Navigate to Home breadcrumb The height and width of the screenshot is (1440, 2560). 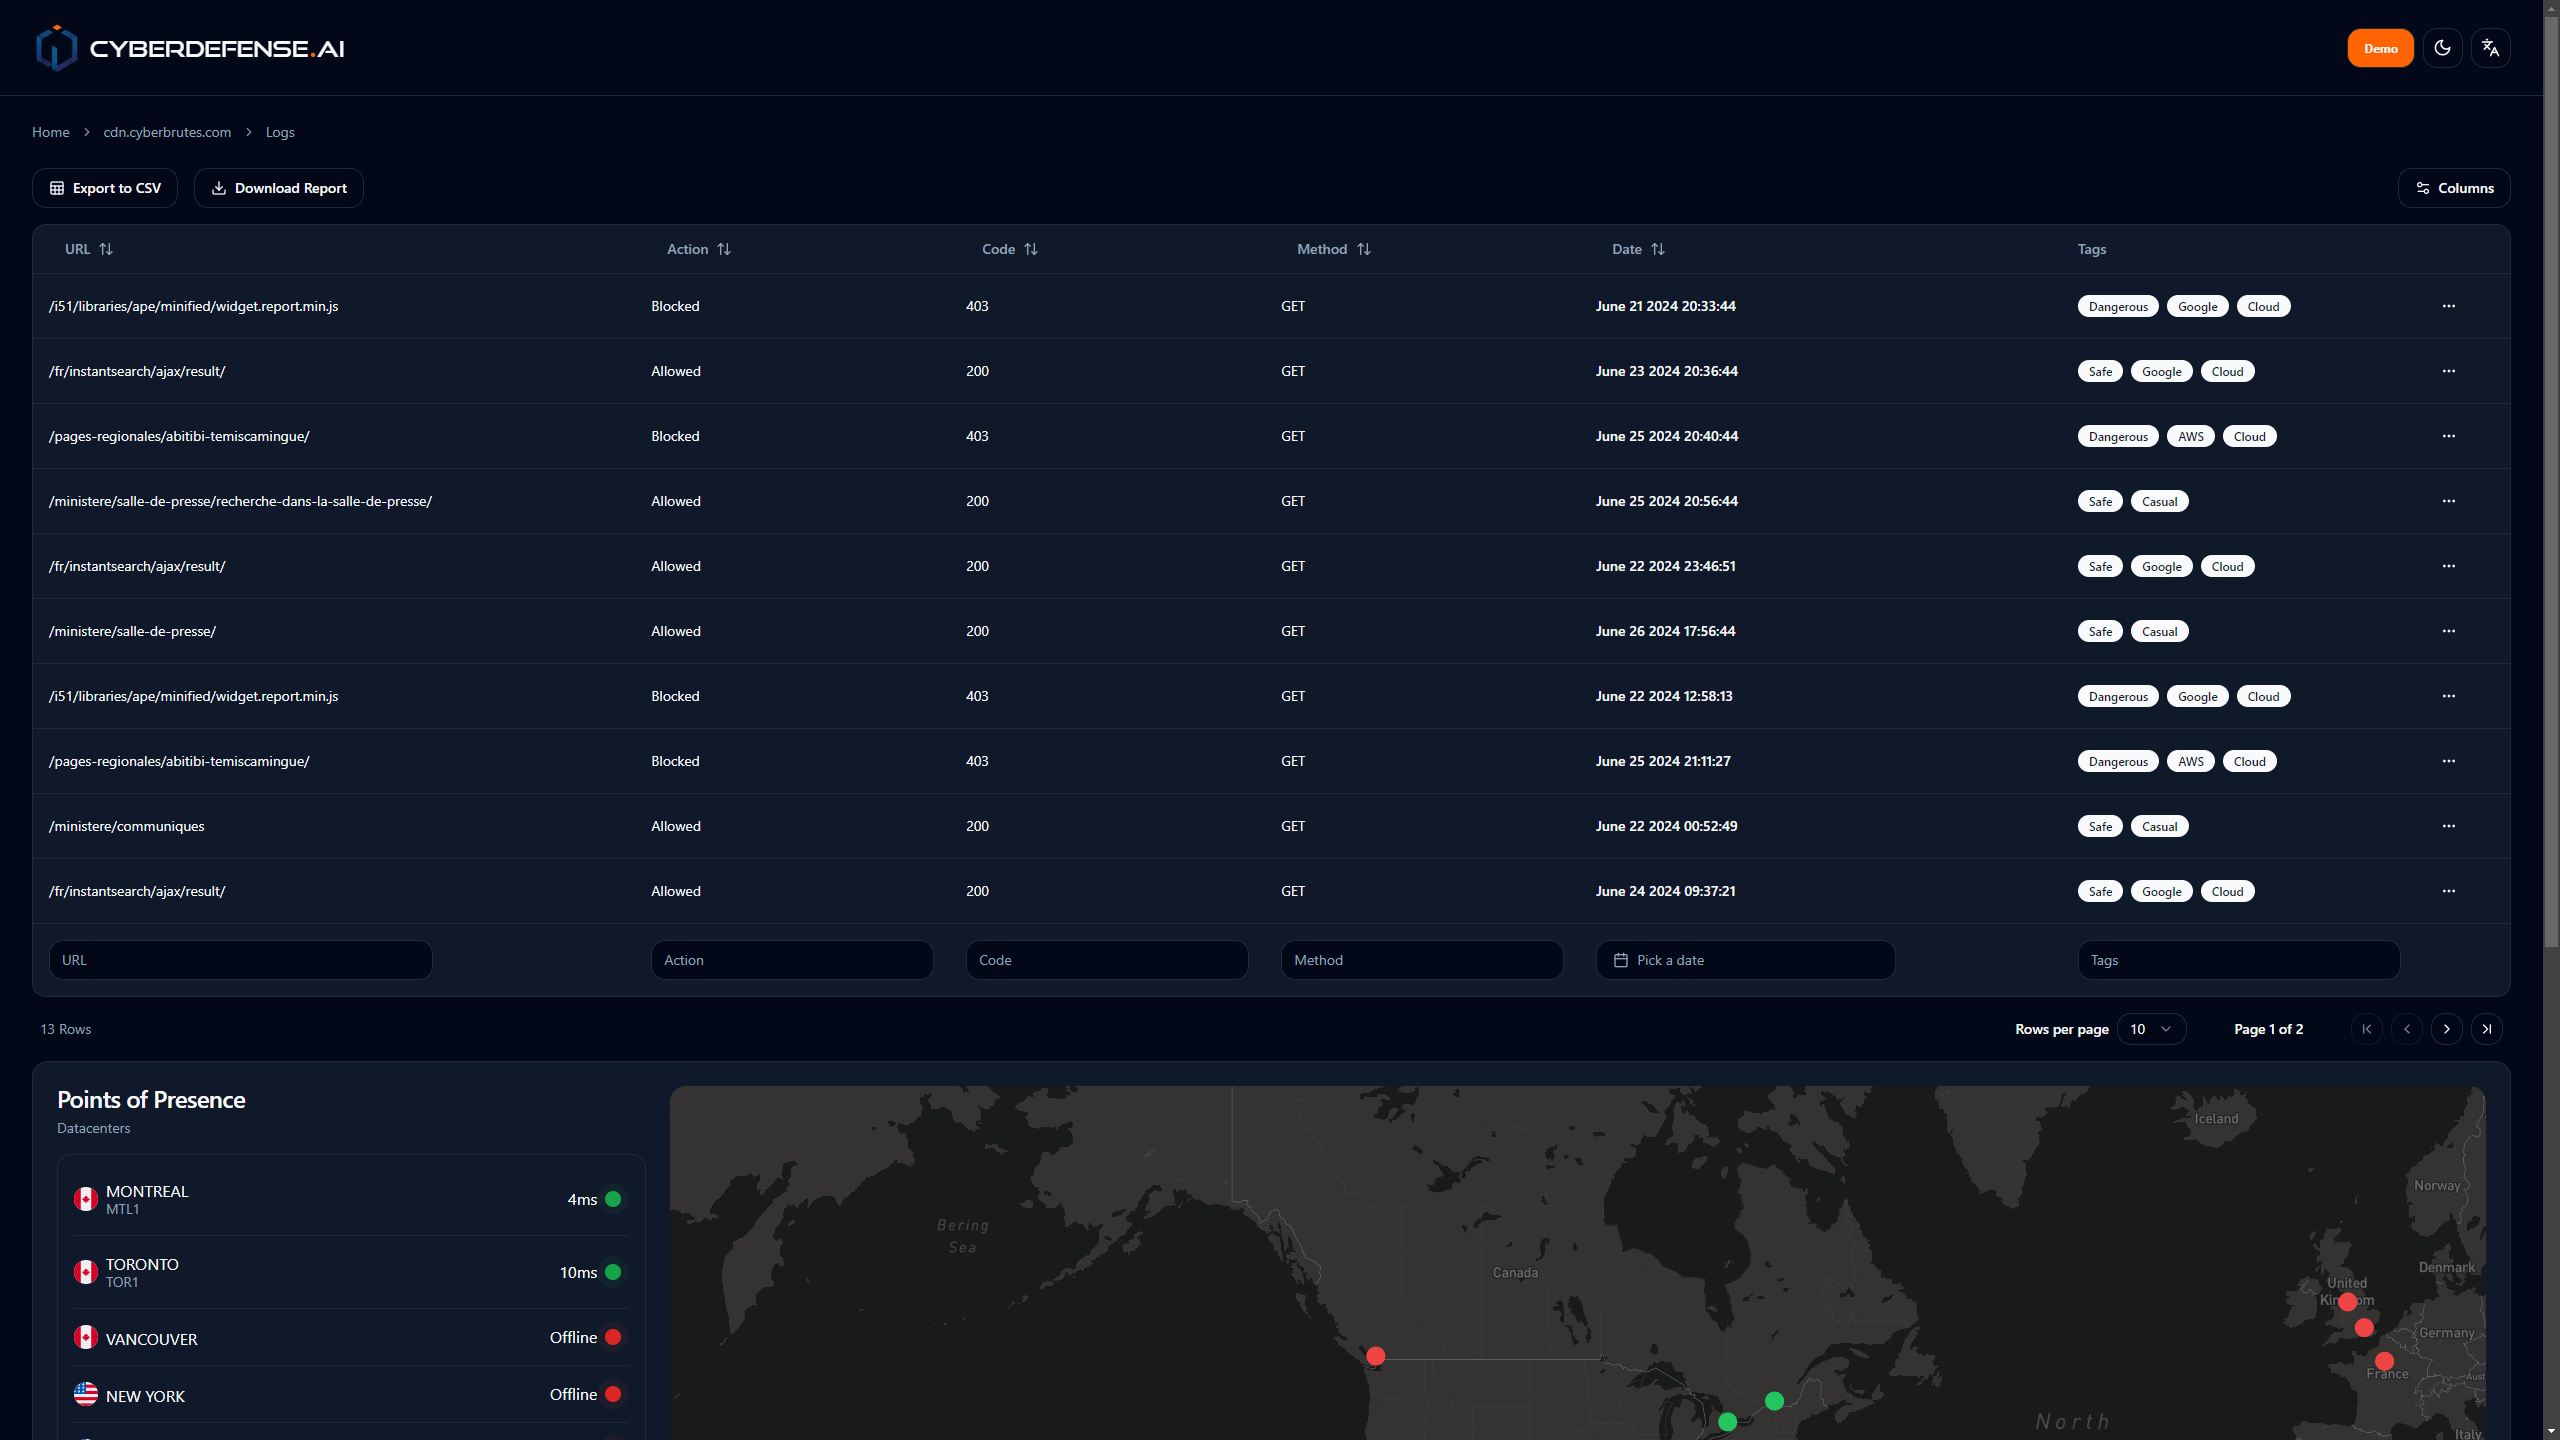(x=51, y=132)
